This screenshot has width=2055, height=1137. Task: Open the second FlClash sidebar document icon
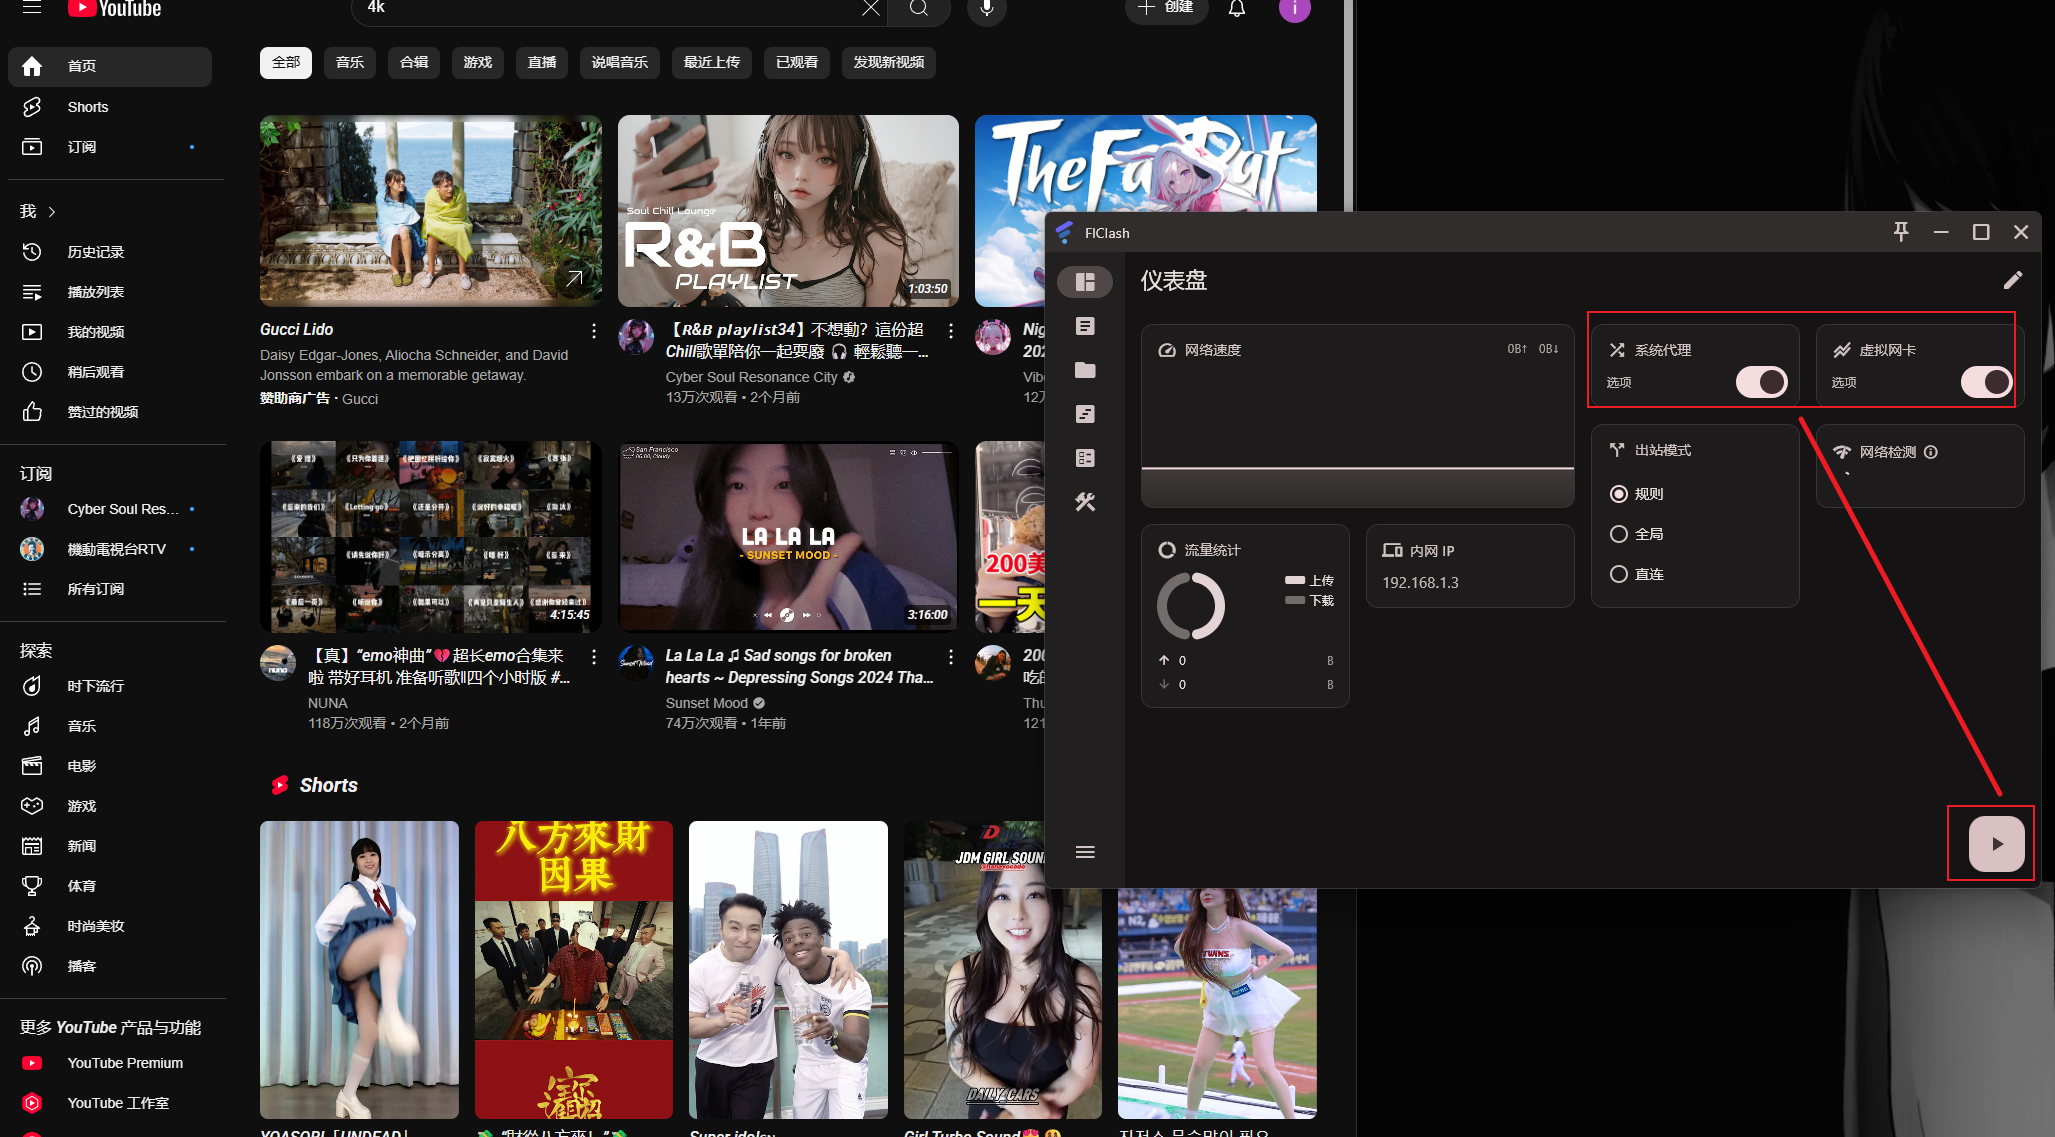pos(1085,326)
